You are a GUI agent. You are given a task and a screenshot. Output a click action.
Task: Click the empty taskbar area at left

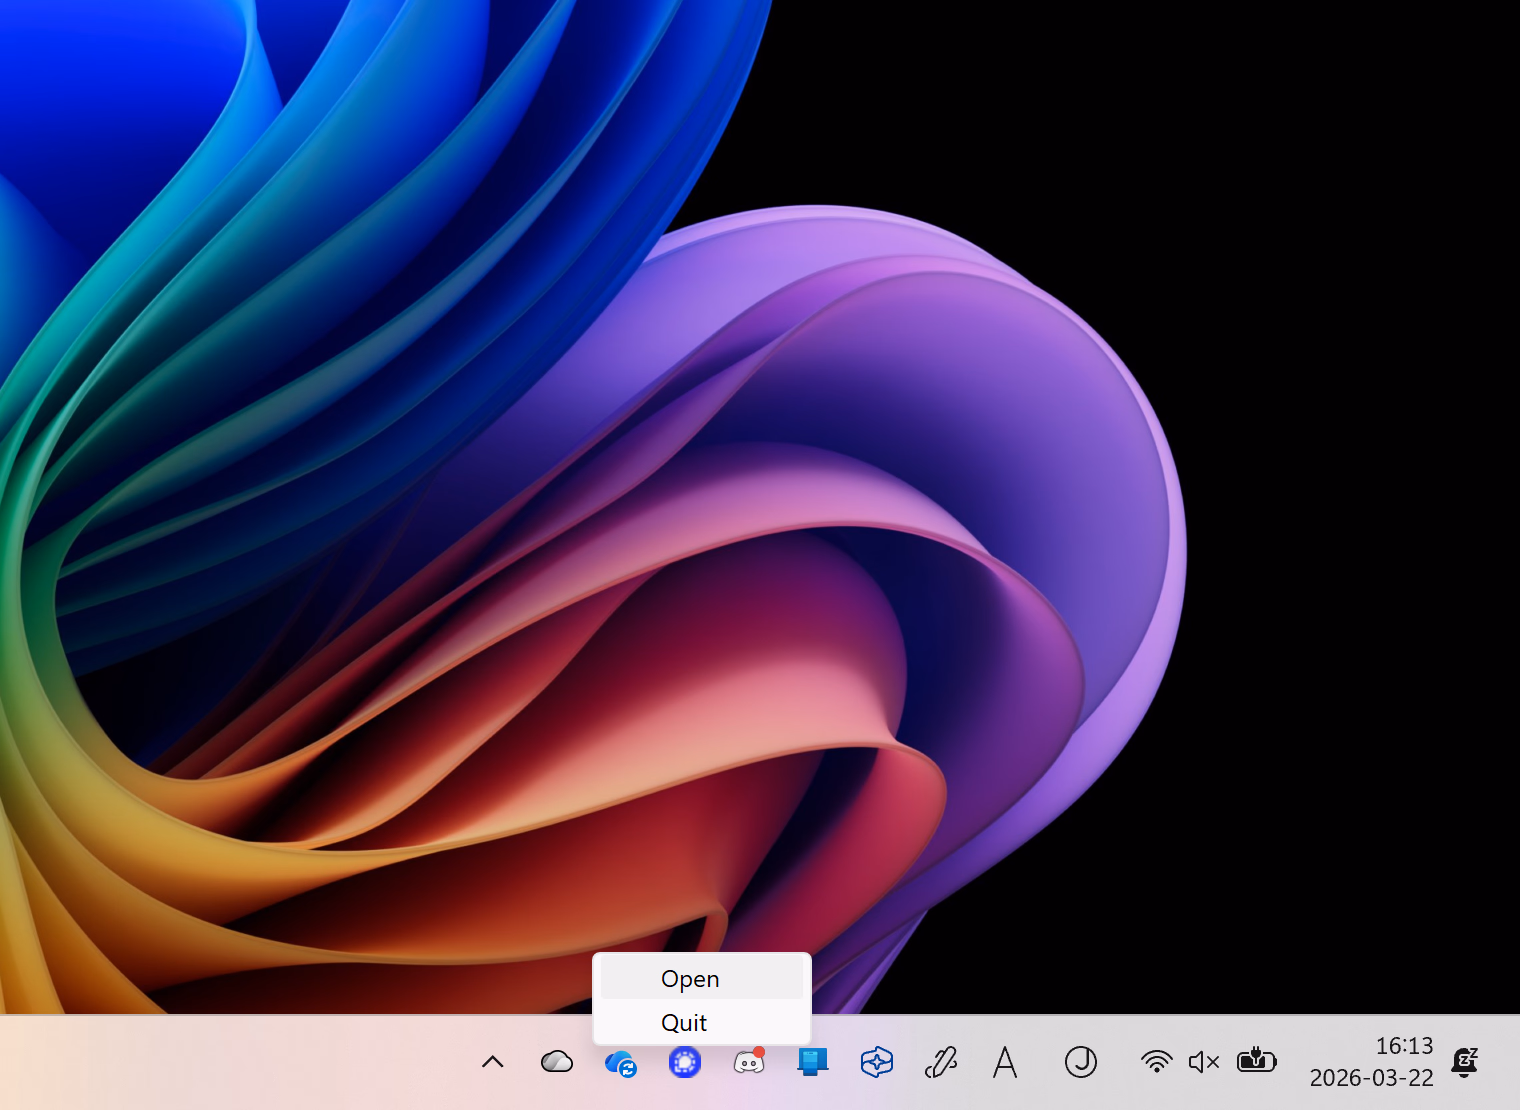(x=200, y=1062)
